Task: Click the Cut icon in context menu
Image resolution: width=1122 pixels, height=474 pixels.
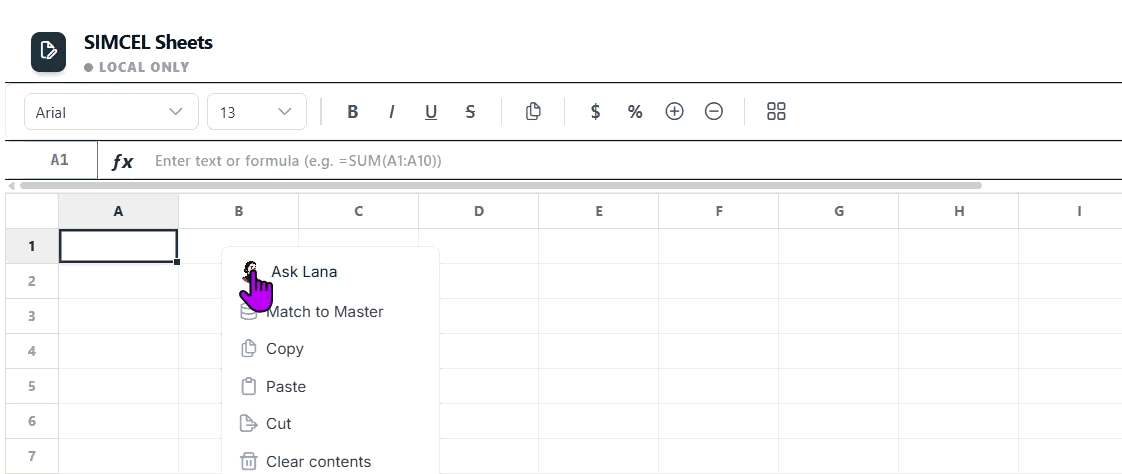Action: pyautogui.click(x=248, y=424)
